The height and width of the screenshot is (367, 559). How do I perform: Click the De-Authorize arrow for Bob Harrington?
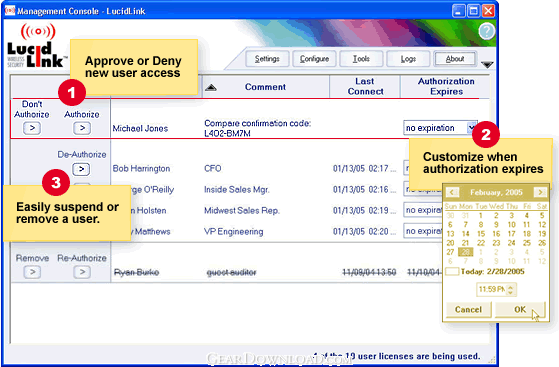(81, 169)
